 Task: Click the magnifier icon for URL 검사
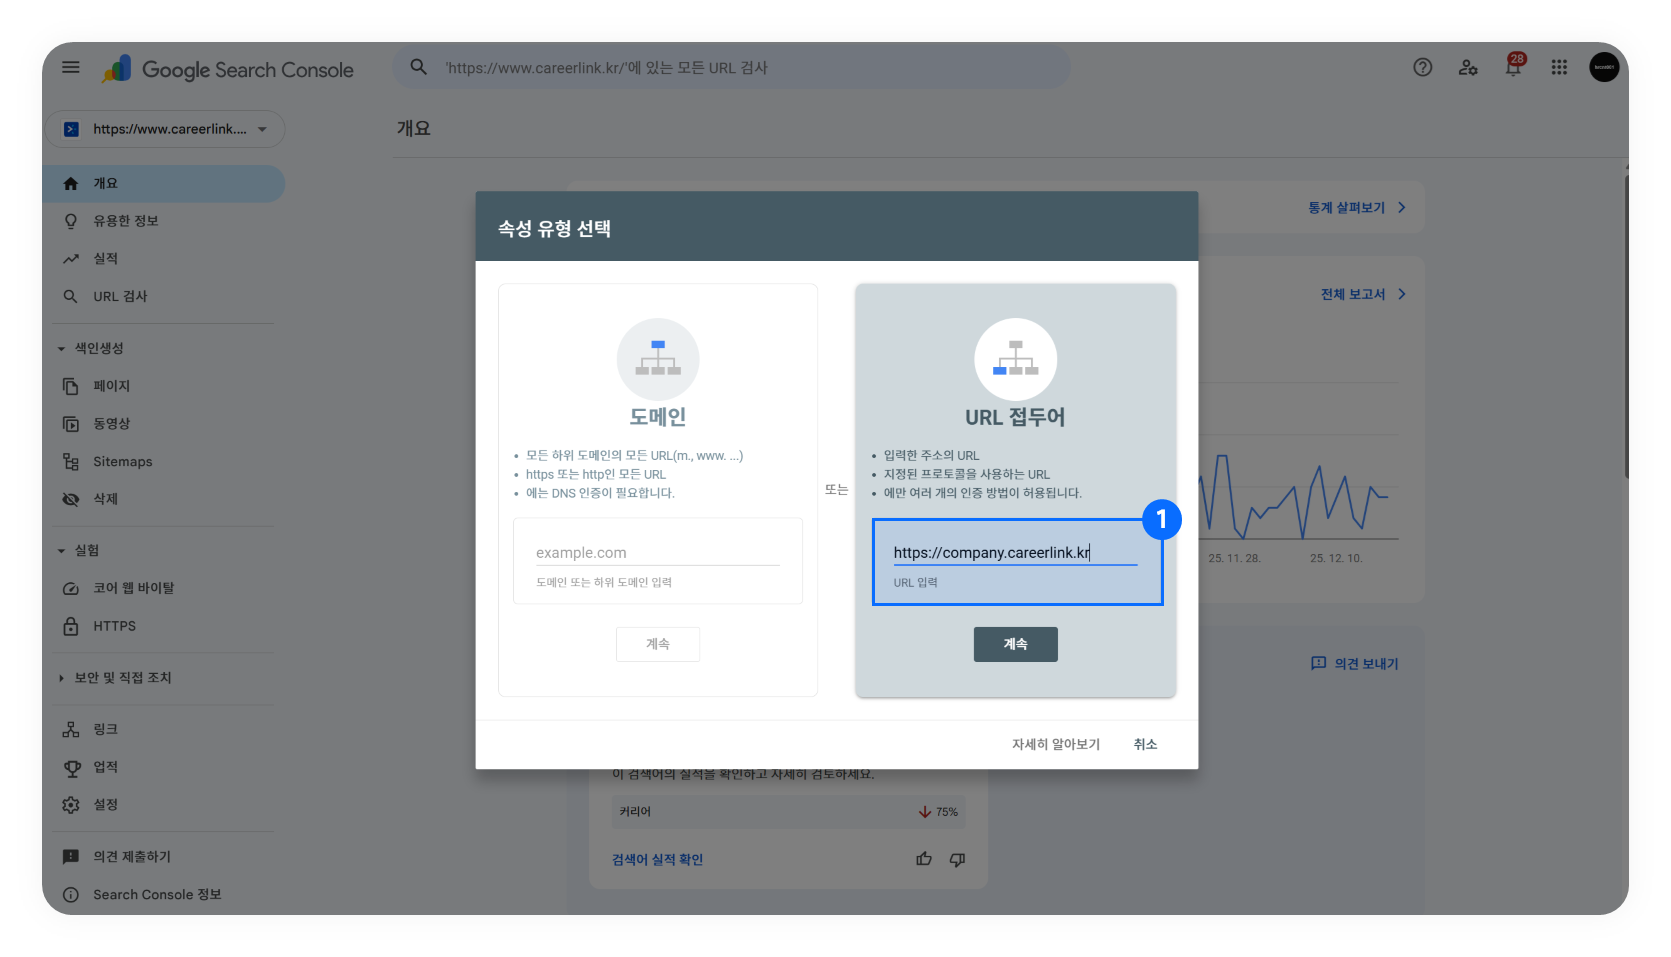point(71,296)
